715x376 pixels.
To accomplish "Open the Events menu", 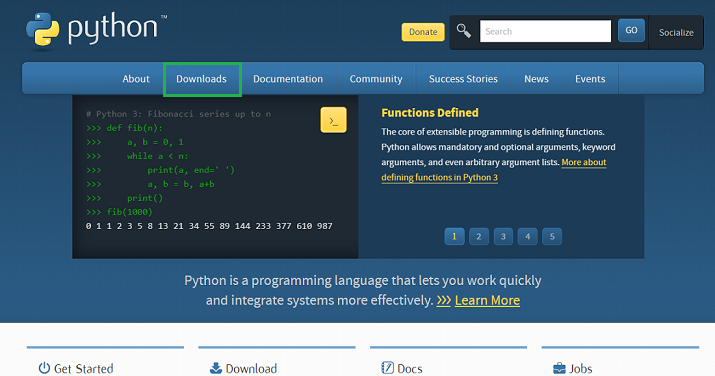I will tap(590, 79).
